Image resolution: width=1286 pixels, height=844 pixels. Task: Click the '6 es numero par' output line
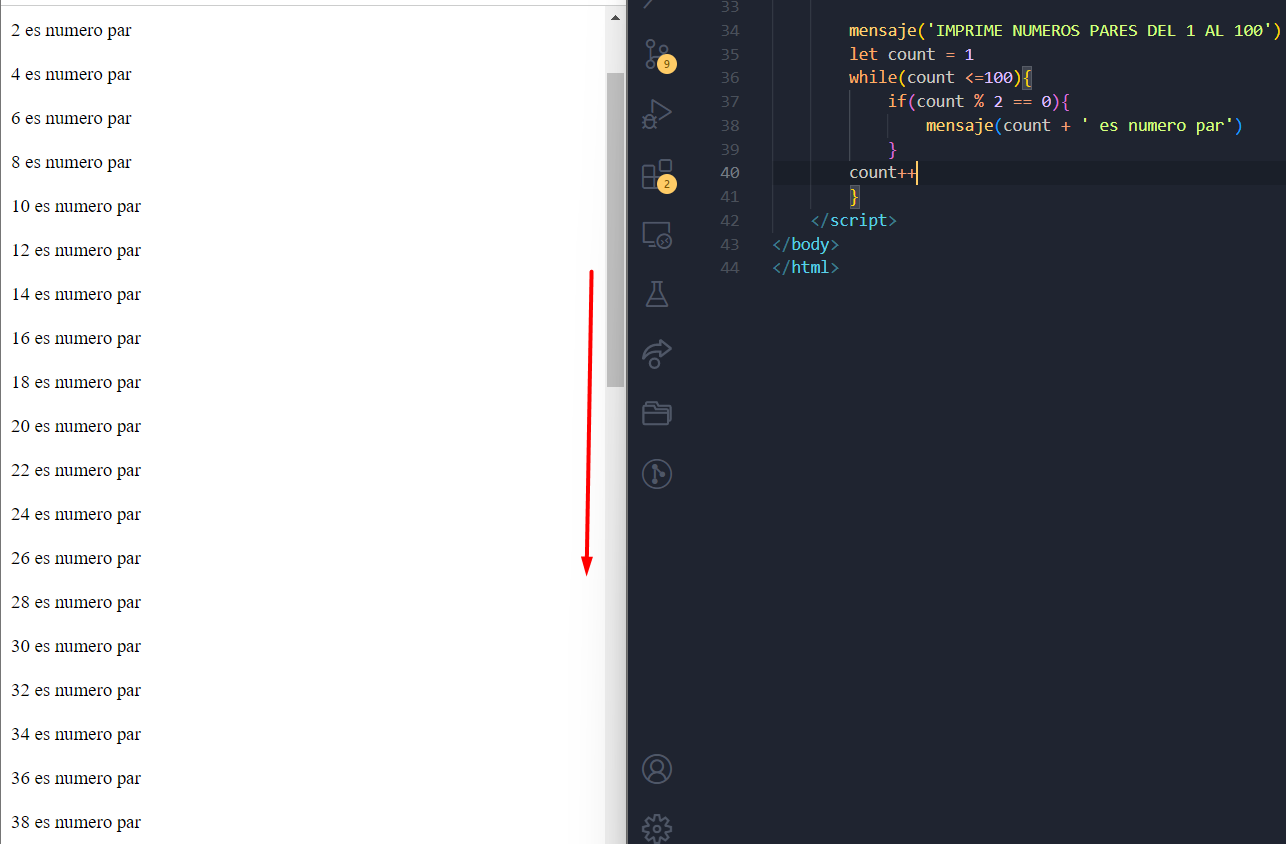pyautogui.click(x=71, y=119)
